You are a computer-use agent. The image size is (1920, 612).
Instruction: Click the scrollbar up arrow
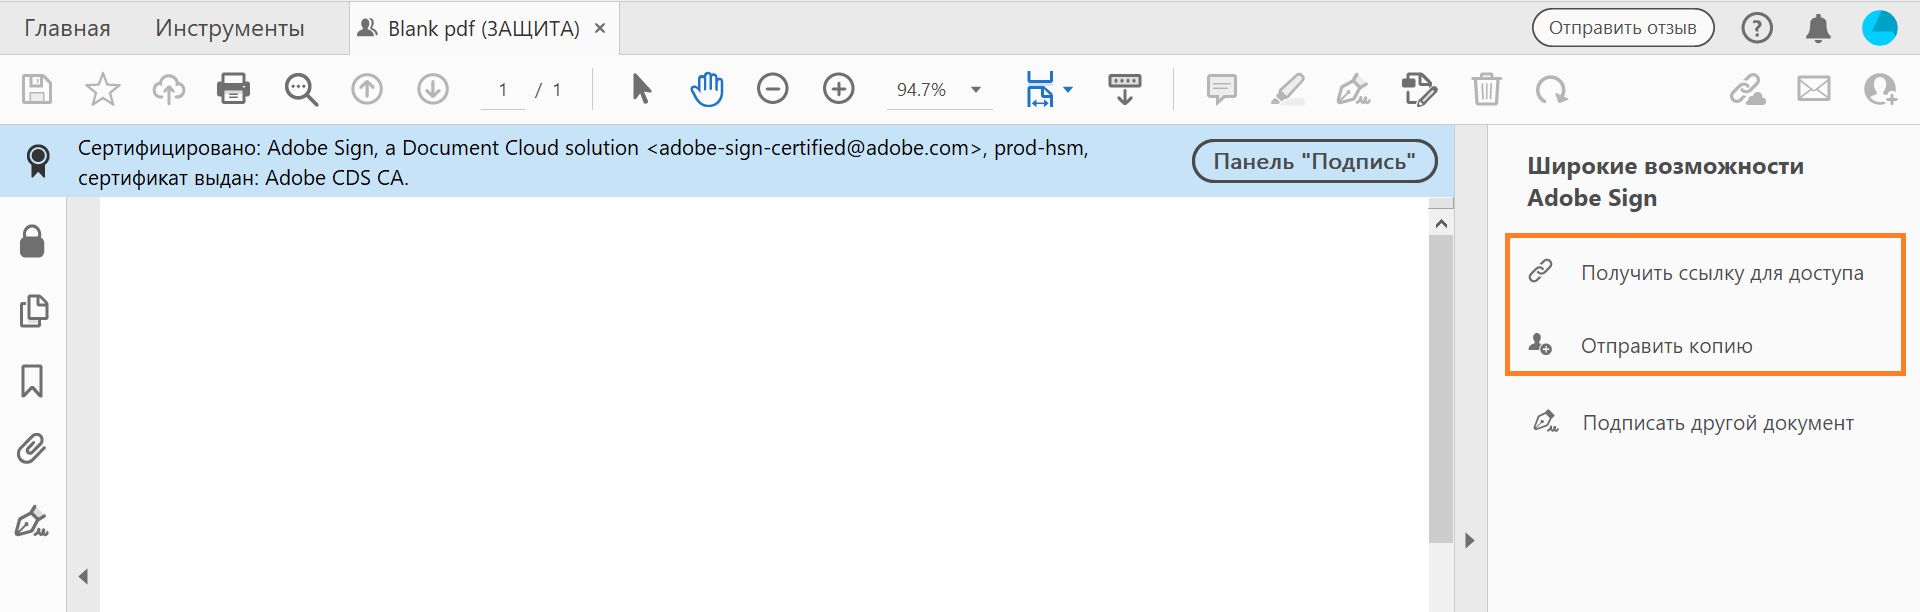[1441, 224]
